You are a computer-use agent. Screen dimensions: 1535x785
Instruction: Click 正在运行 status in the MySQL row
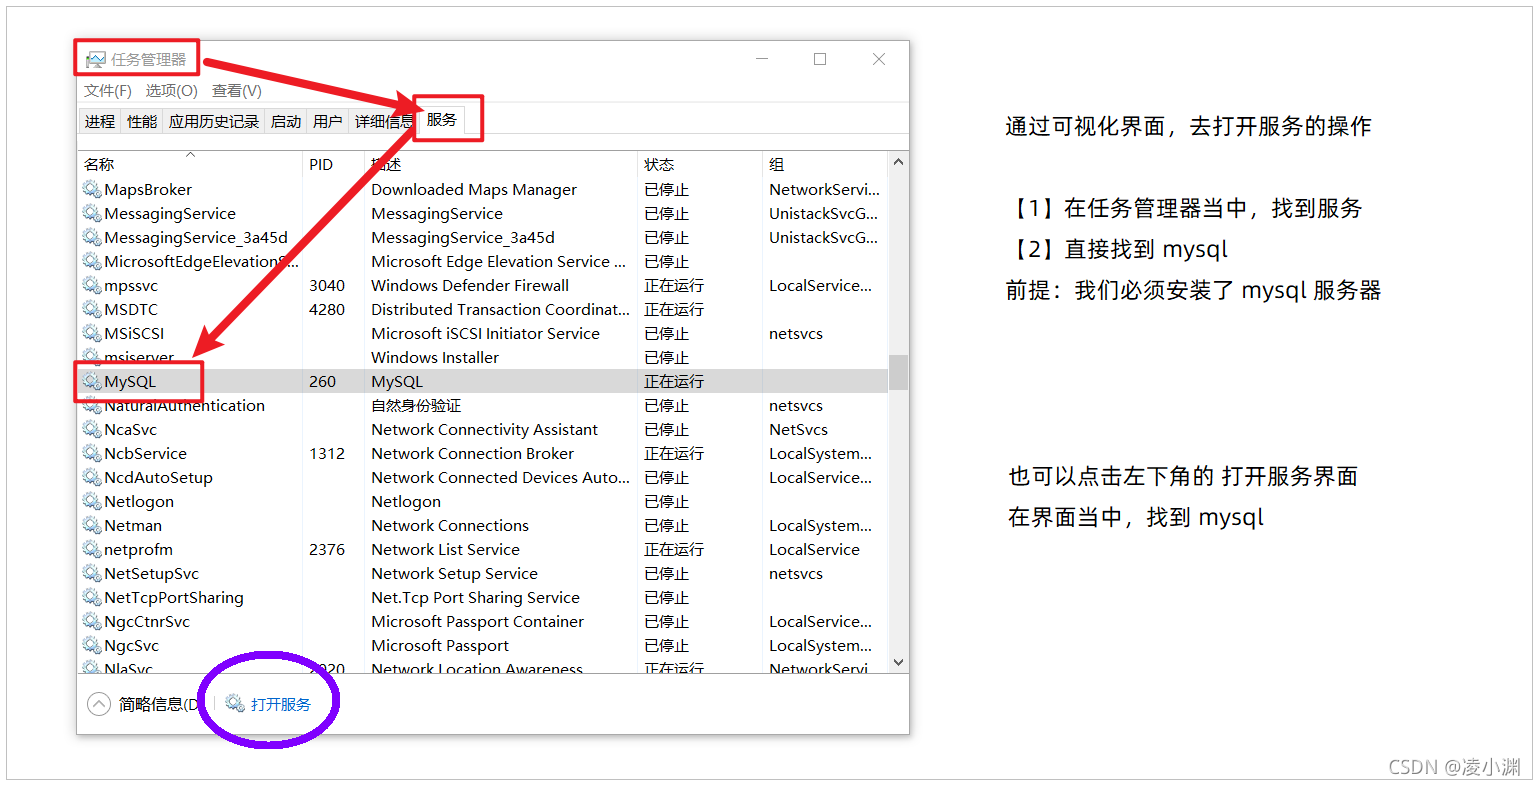click(674, 381)
